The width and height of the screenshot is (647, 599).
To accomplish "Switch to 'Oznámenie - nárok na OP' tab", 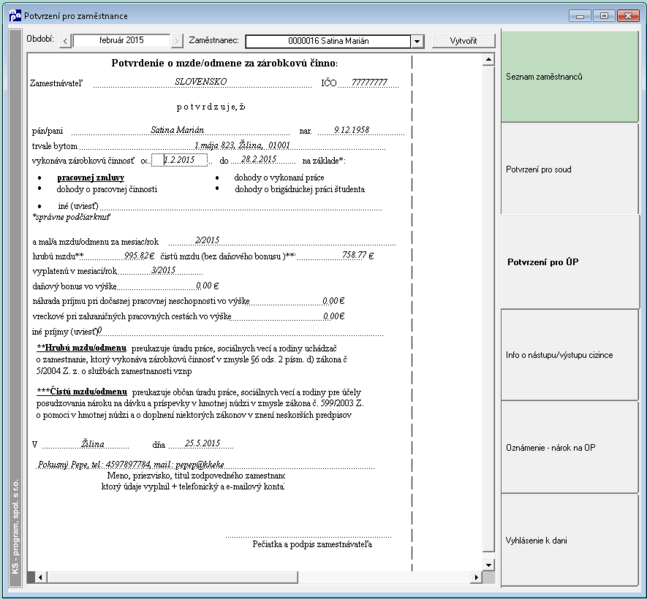I will tap(569, 448).
